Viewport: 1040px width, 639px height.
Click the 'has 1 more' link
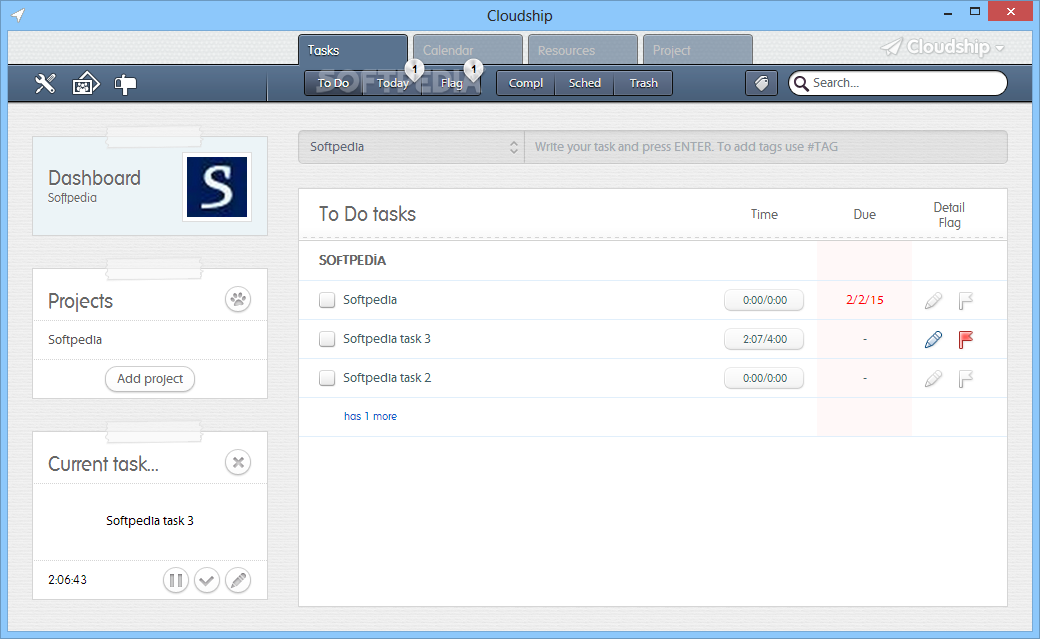click(370, 416)
